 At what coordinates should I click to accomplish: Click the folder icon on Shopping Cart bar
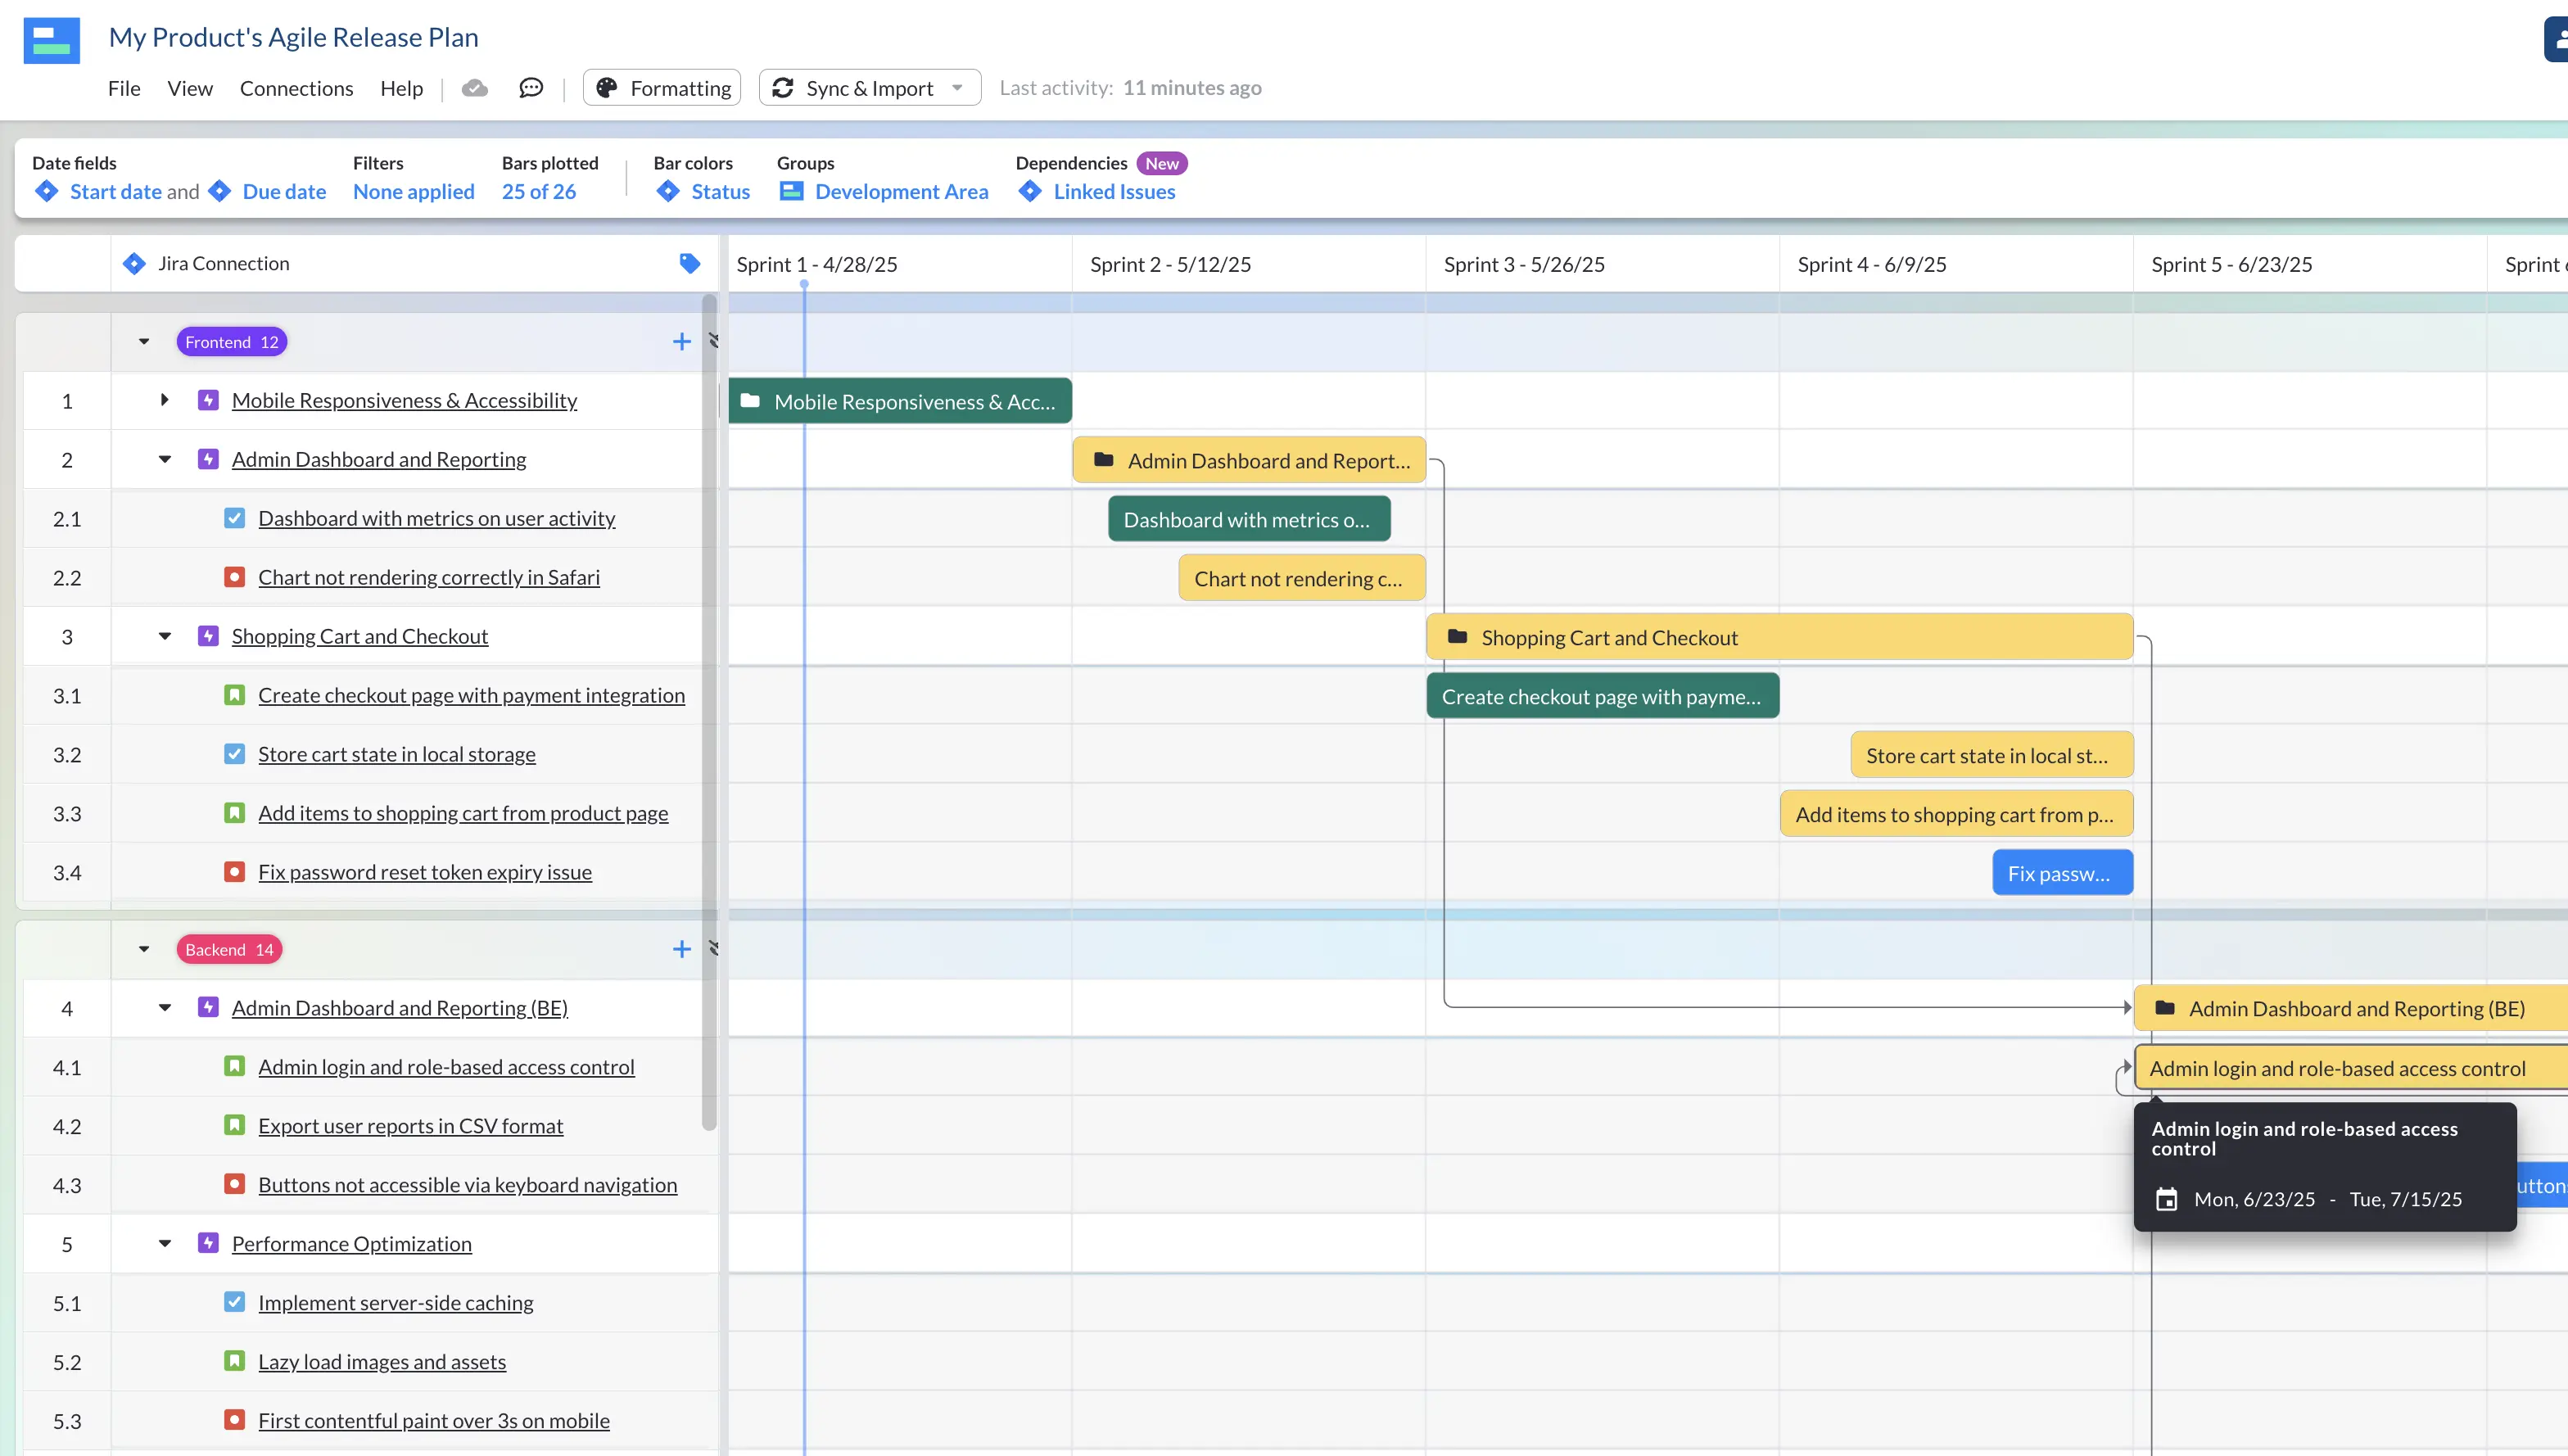point(1458,637)
